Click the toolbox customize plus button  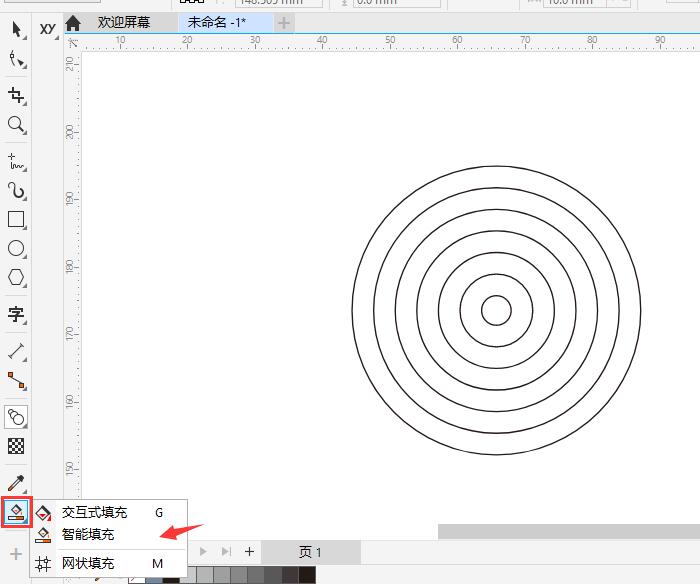(x=16, y=554)
